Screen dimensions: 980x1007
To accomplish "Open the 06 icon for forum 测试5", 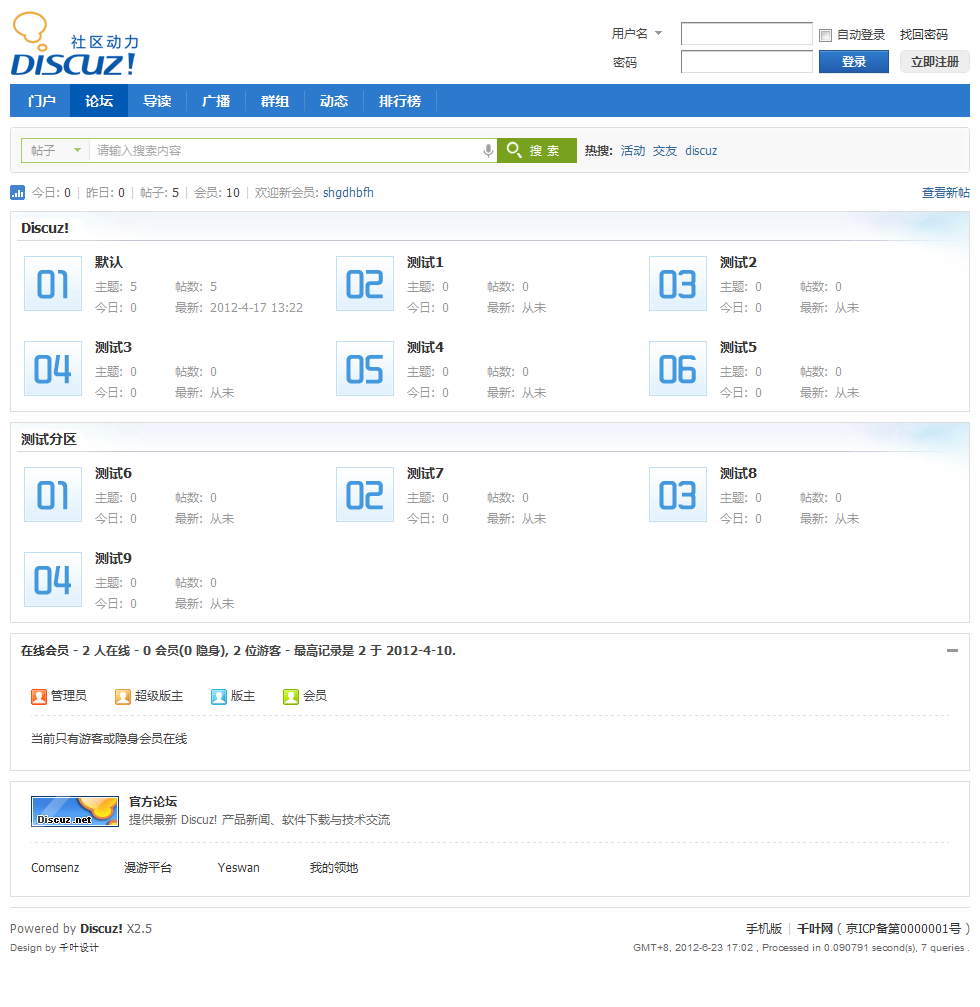I will tap(678, 369).
